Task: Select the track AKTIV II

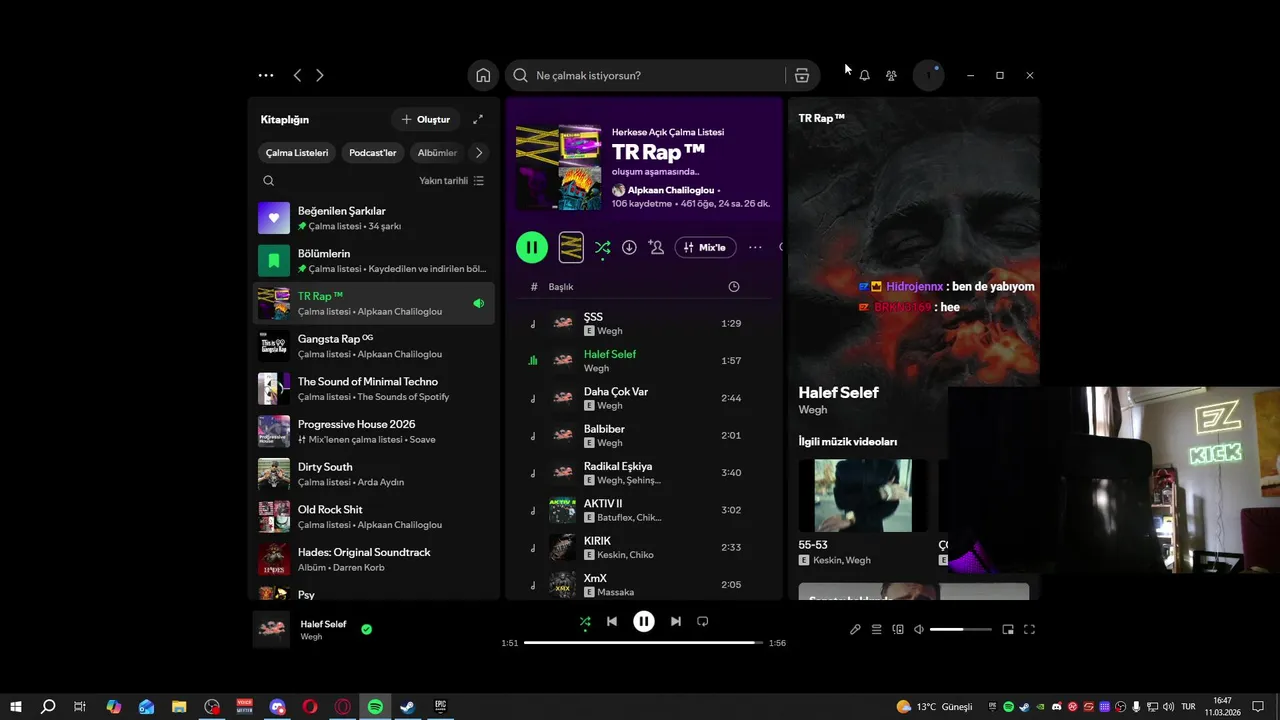Action: coord(645,510)
